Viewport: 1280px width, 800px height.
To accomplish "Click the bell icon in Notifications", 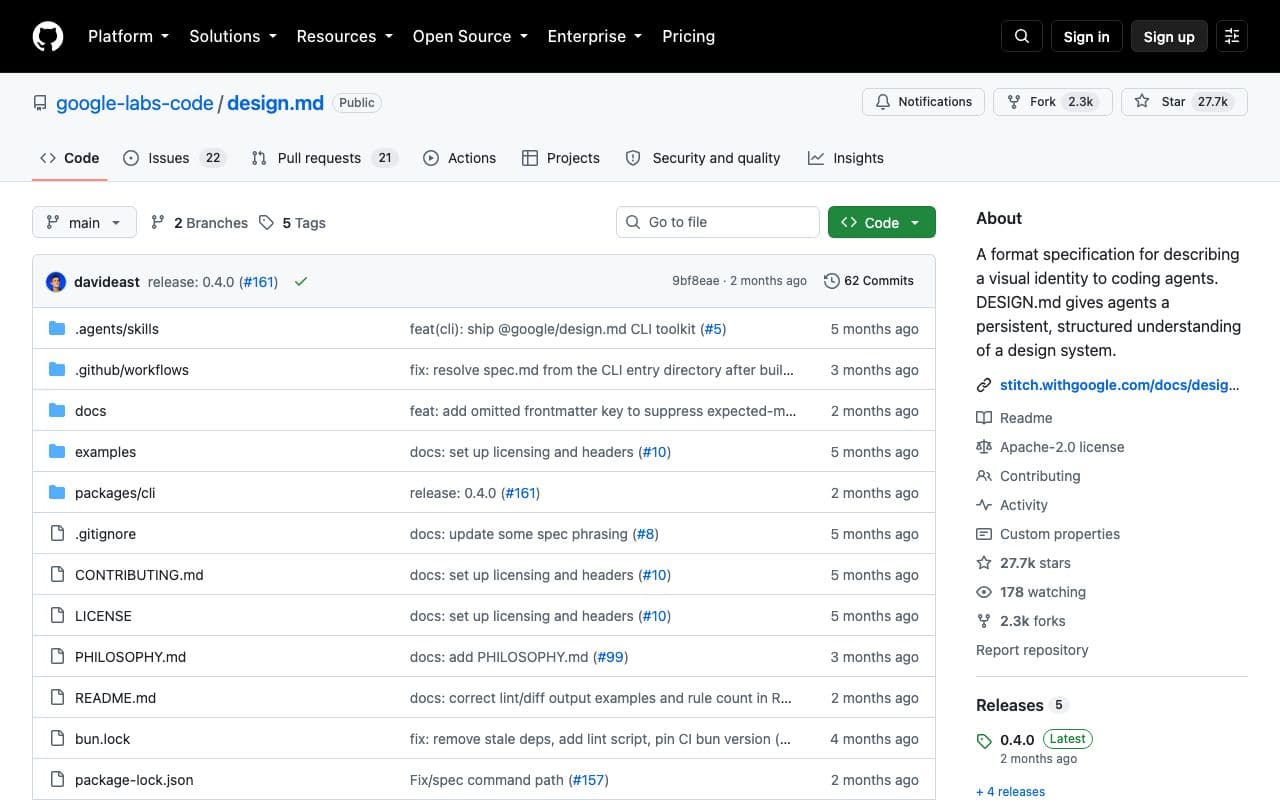I will [883, 102].
